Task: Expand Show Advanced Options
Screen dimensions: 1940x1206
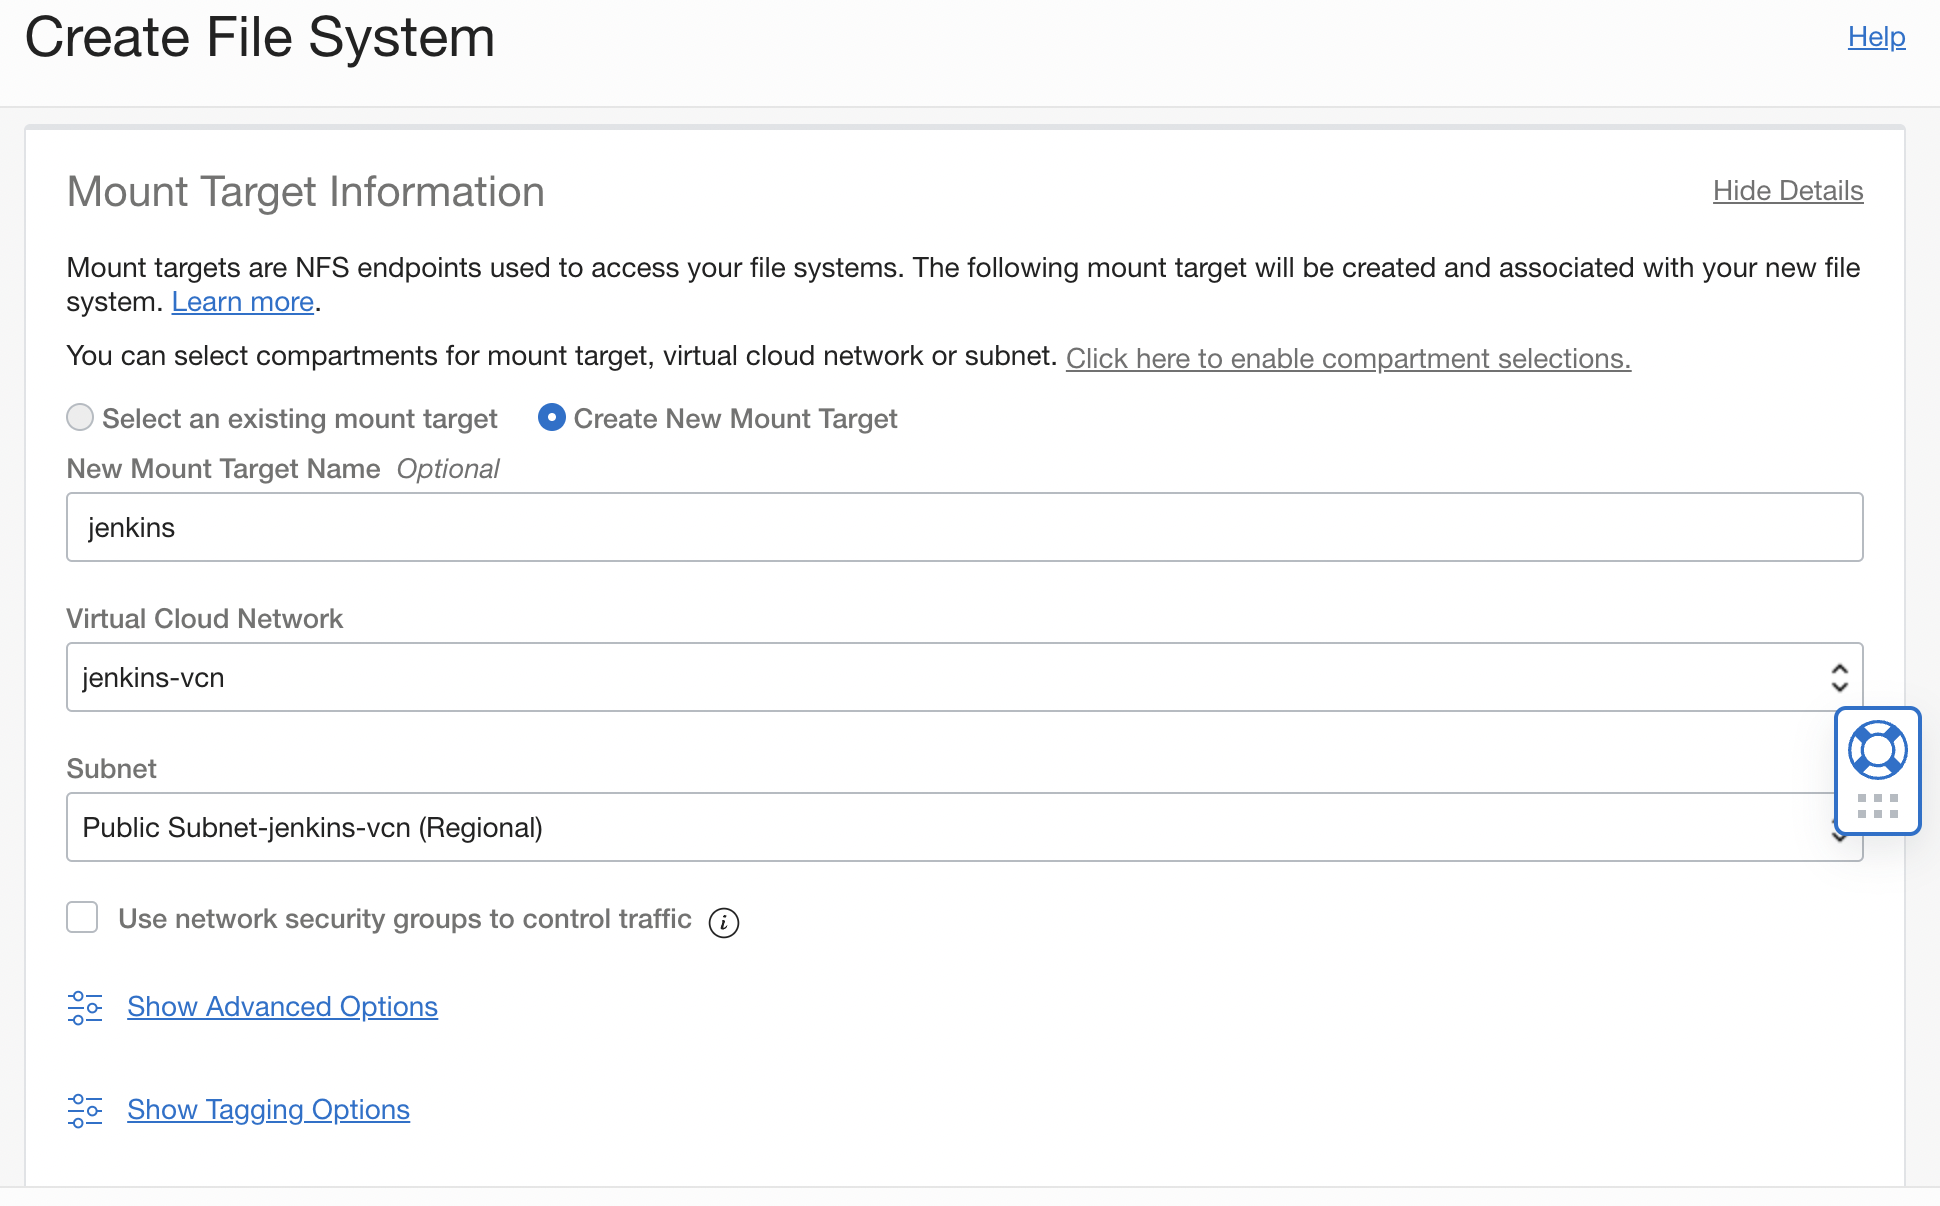Action: click(281, 1007)
